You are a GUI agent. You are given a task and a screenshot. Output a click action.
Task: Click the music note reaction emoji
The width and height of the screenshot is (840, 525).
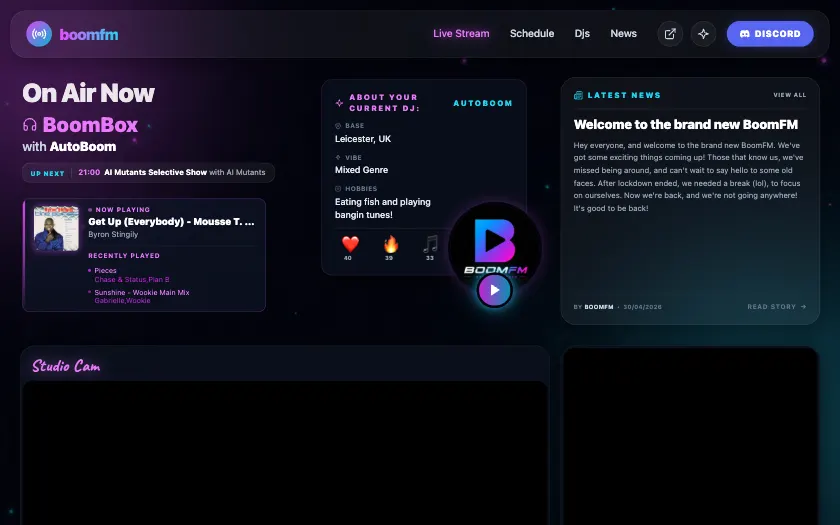click(430, 244)
